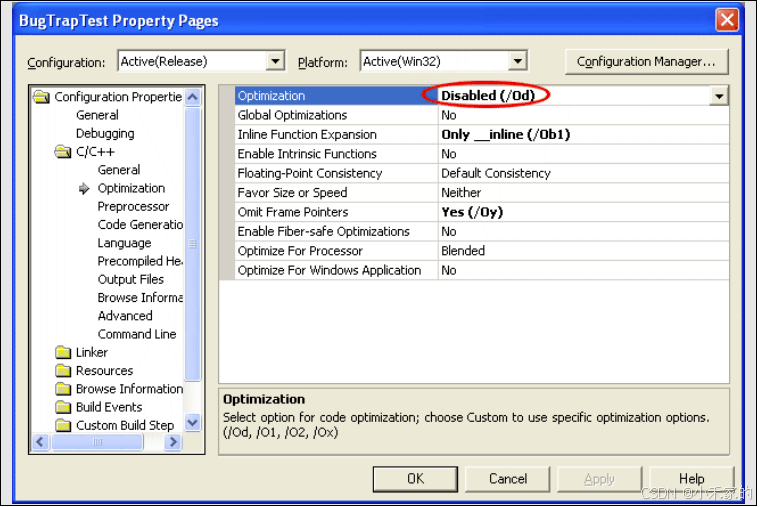Viewport: 760px width, 507px height.
Task: Click the tree's horizontal scroll left arrow
Action: tap(40, 442)
